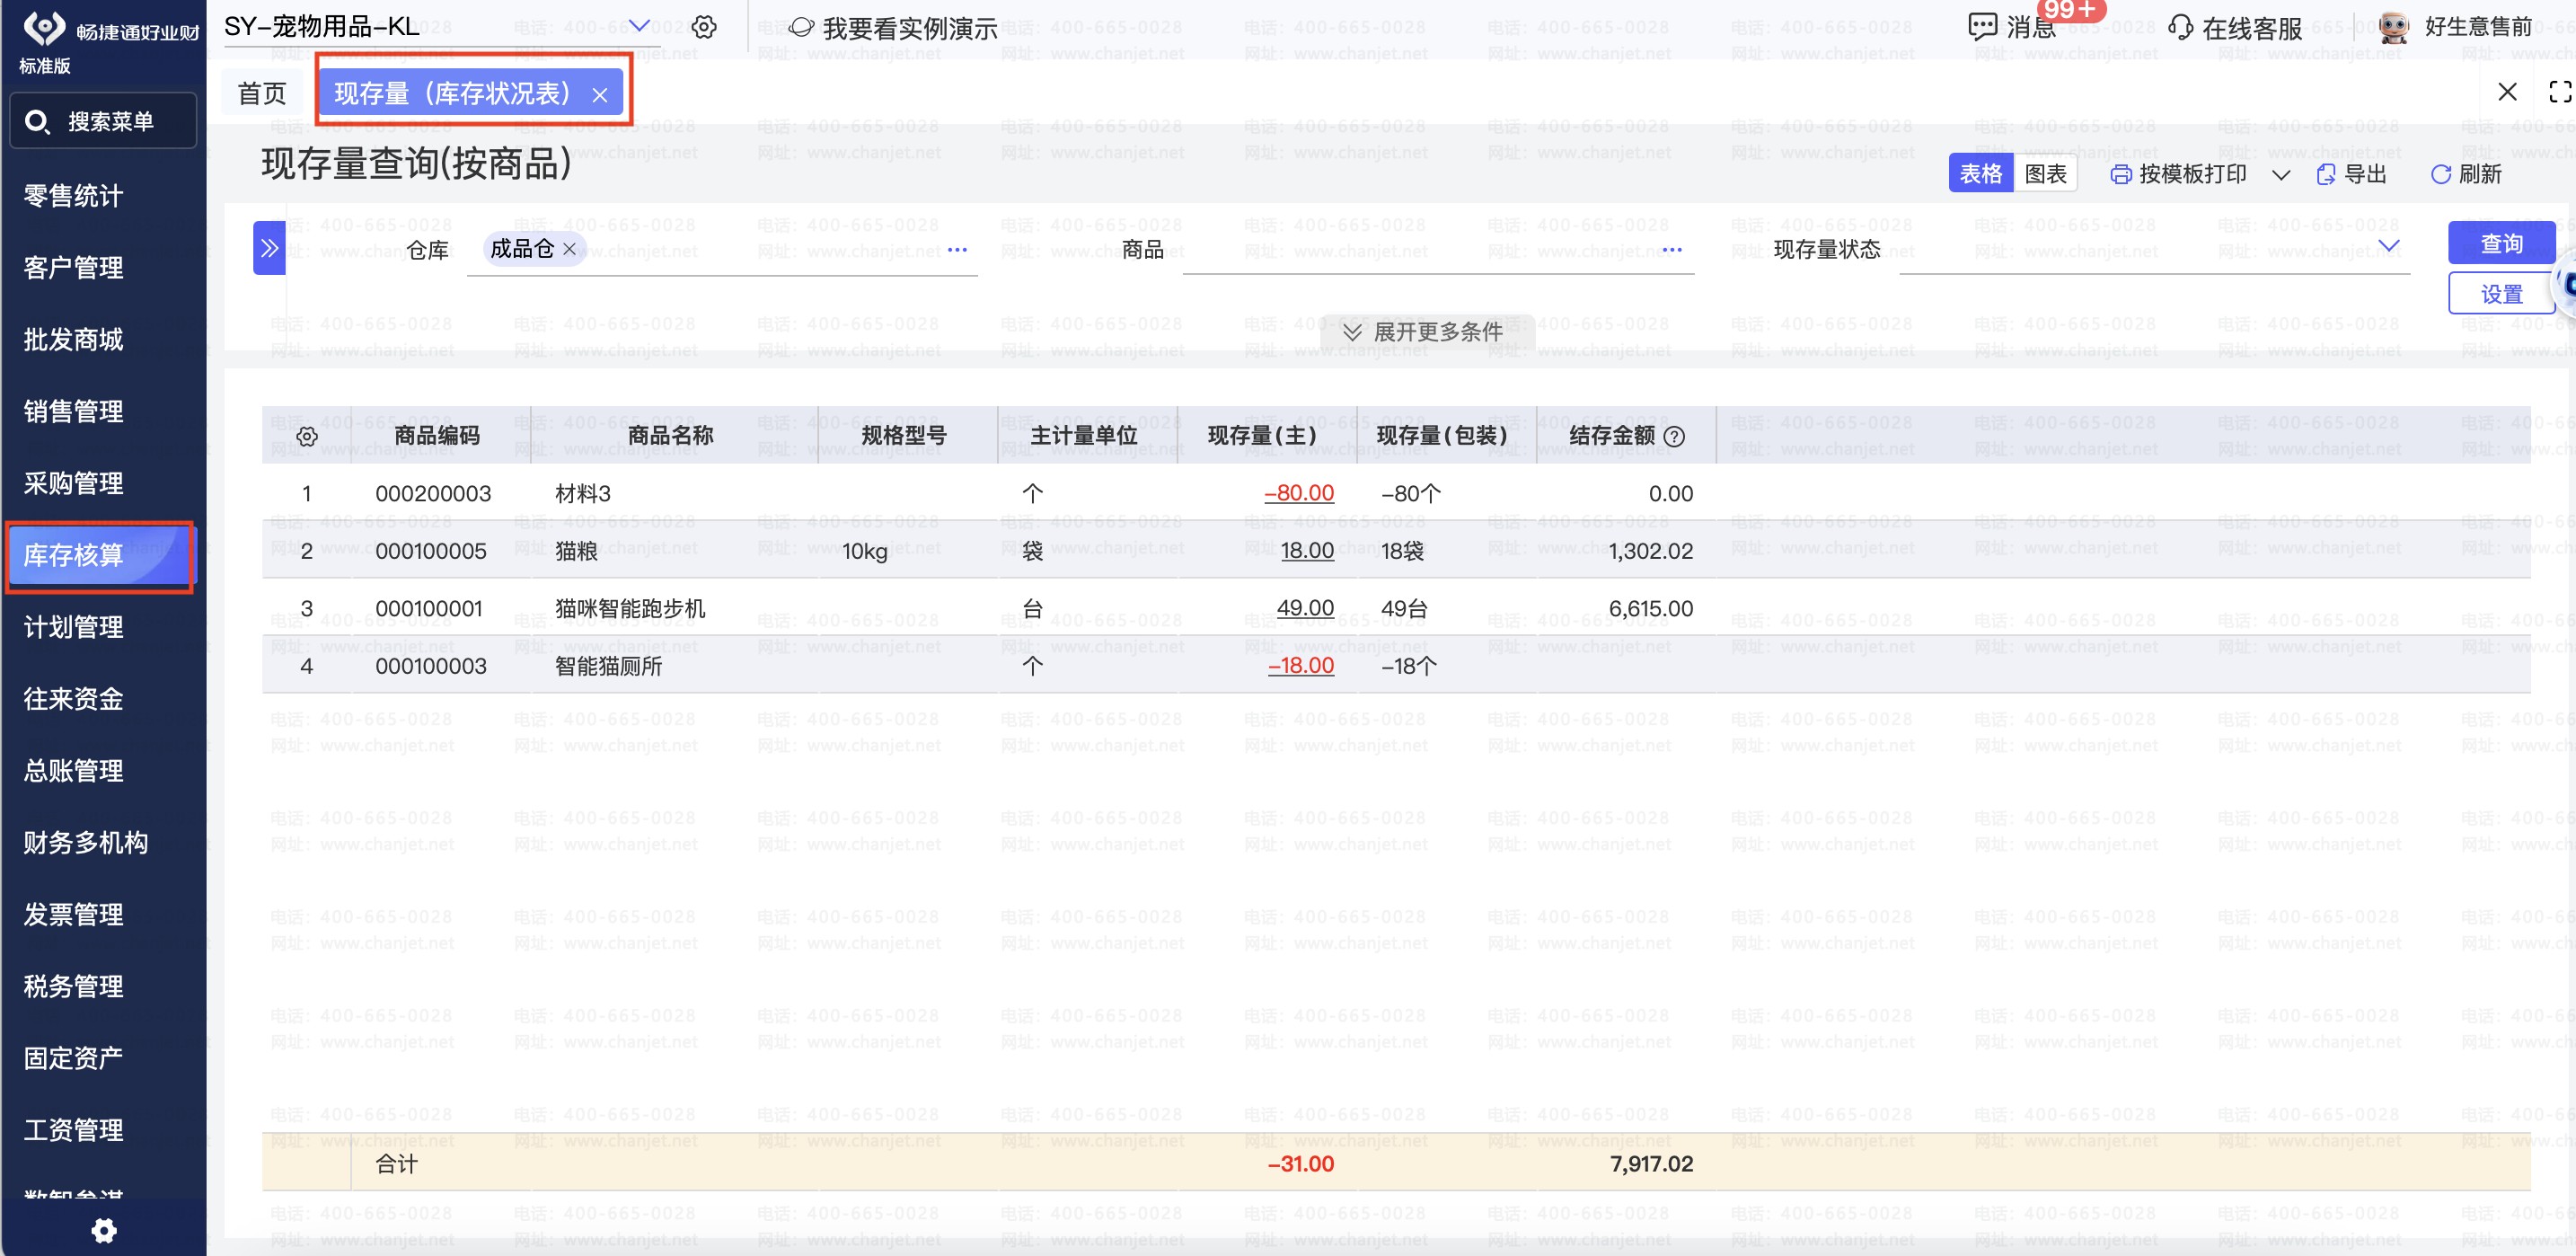This screenshot has width=2576, height=1256.
Task: Open warehouse selector ellipsis
Action: (957, 249)
